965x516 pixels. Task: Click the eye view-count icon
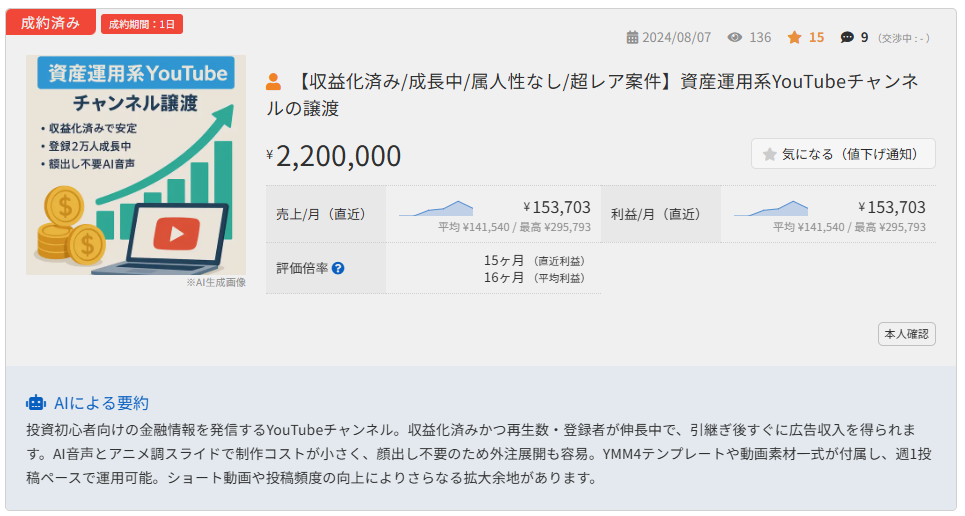735,38
